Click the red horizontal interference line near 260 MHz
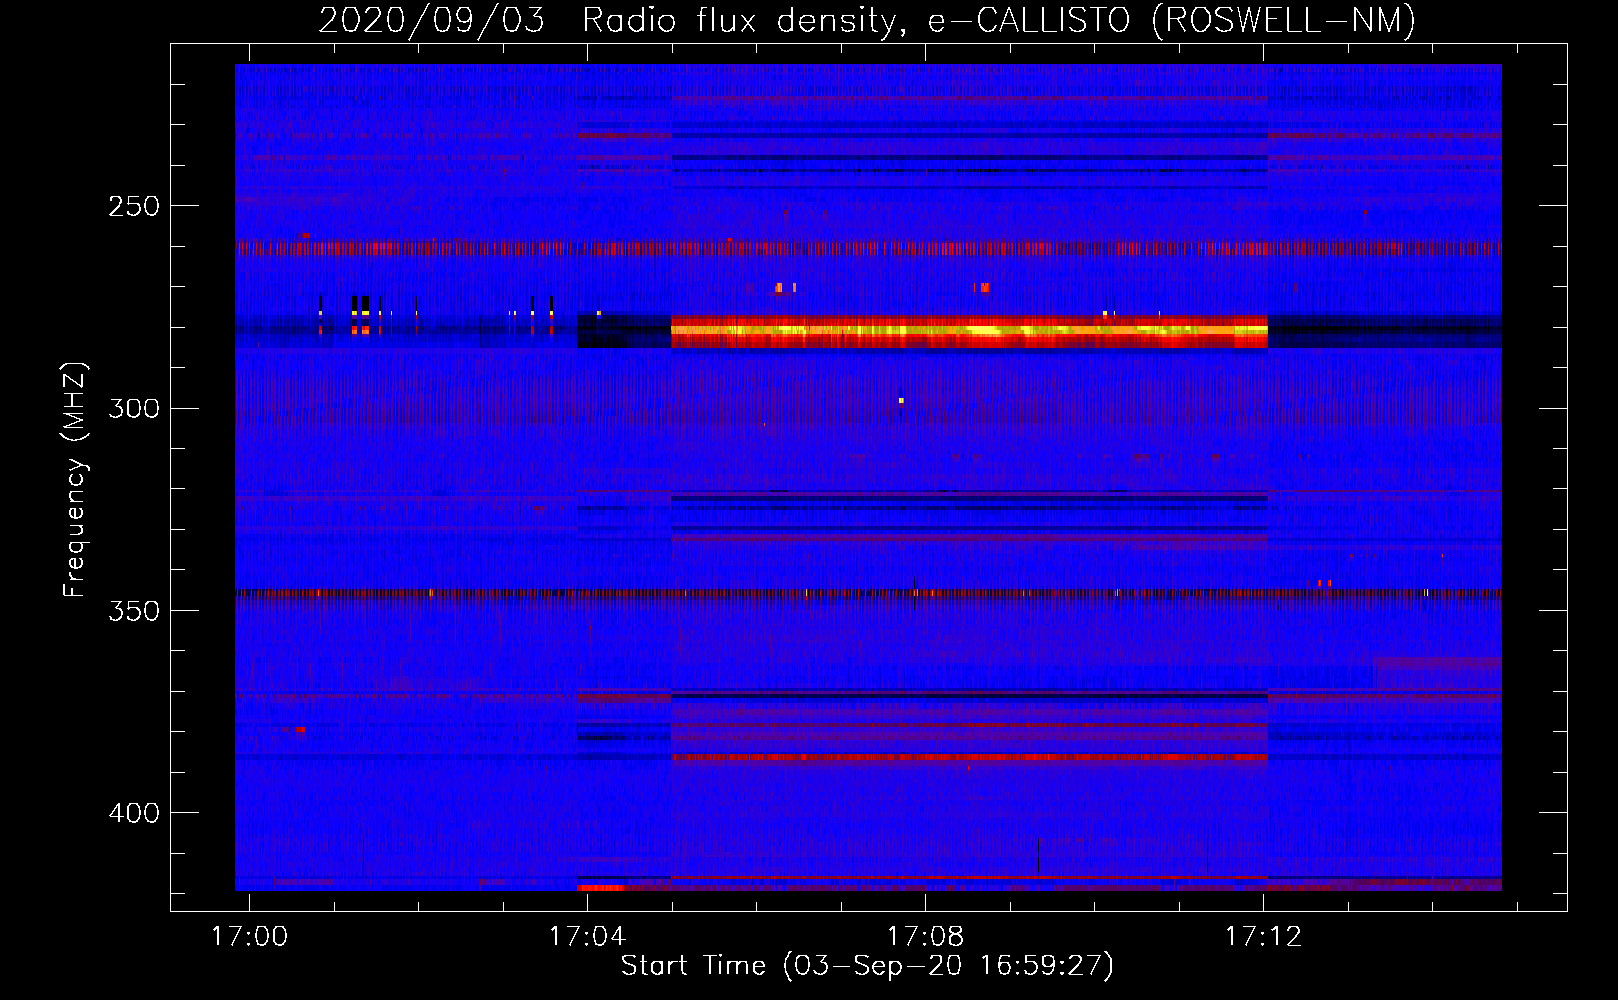Viewport: 1618px width, 1000px height. point(868,248)
